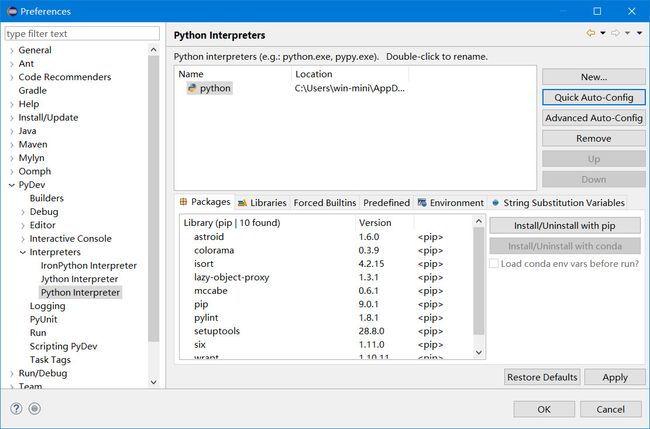The image size is (650, 429).
Task: Select PyUnit under PyDev
Action: pyautogui.click(x=44, y=320)
